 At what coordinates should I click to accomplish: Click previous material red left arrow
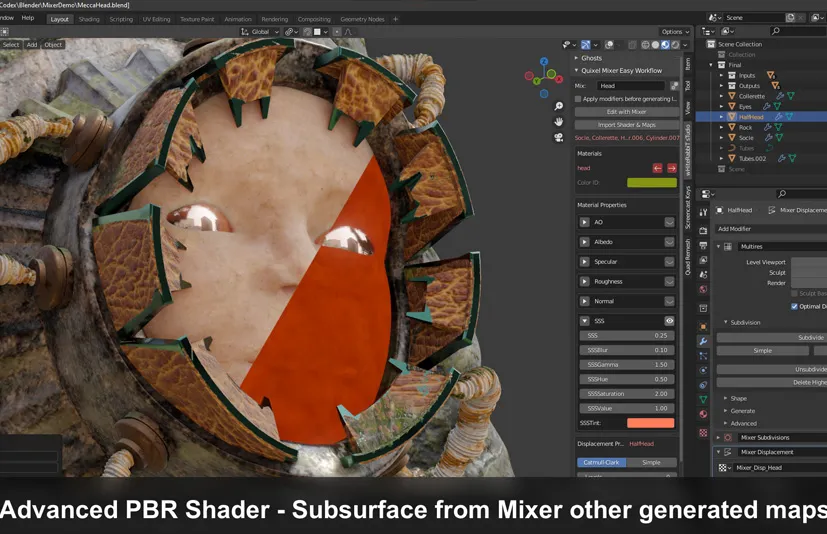657,168
